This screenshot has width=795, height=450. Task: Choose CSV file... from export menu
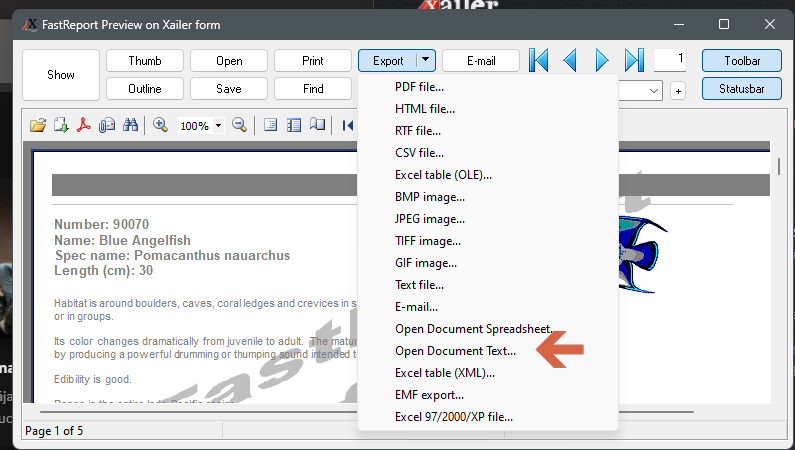click(x=488, y=153)
